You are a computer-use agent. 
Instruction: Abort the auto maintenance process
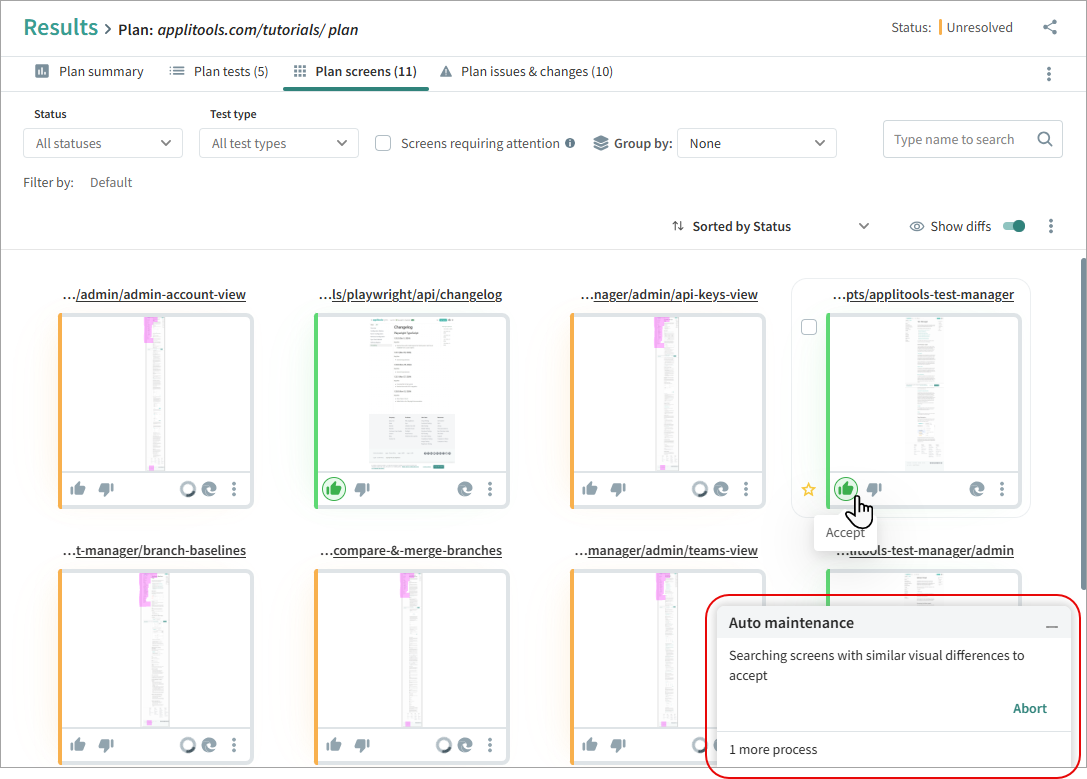coord(1029,708)
